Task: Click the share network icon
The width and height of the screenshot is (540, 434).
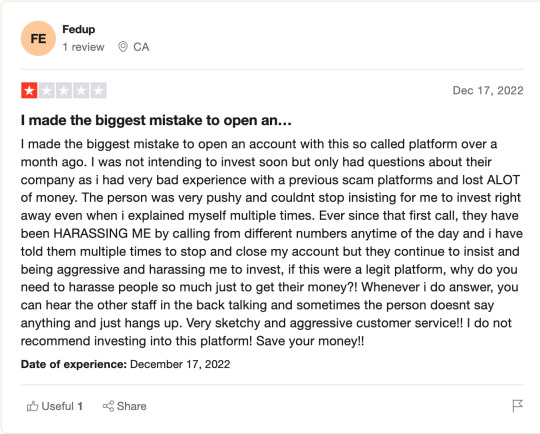Action: point(108,406)
